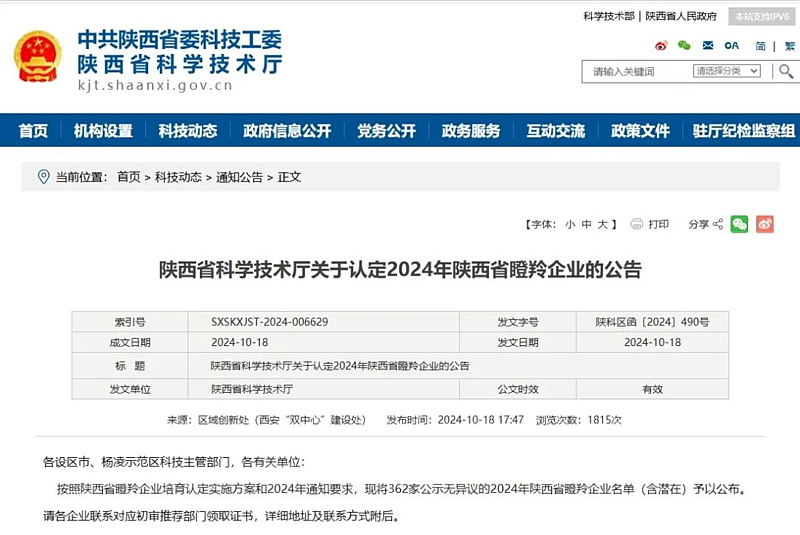Screen dimensions: 800x535
Task: Open the 科技动态 navigation menu
Action: coord(187,131)
